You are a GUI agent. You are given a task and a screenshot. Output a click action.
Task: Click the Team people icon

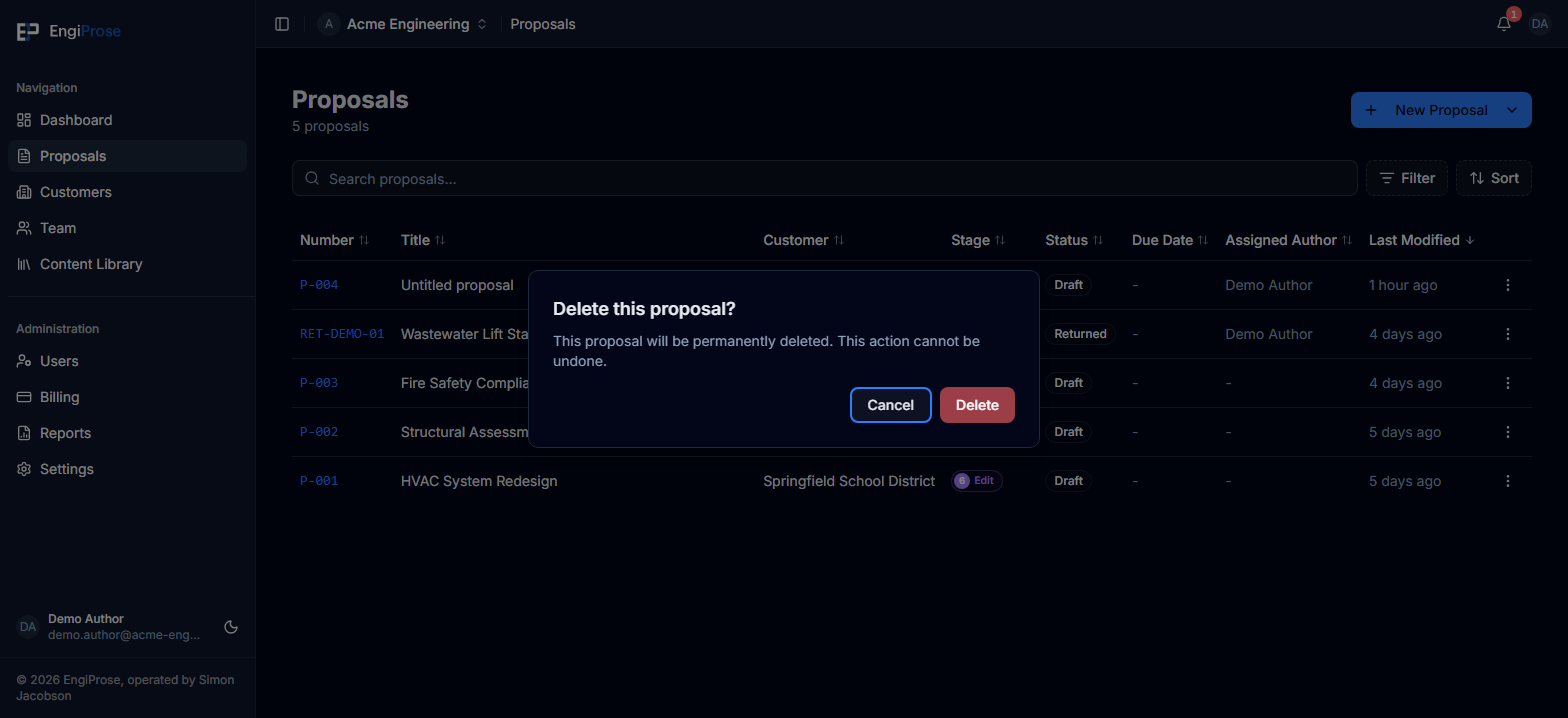(24, 228)
